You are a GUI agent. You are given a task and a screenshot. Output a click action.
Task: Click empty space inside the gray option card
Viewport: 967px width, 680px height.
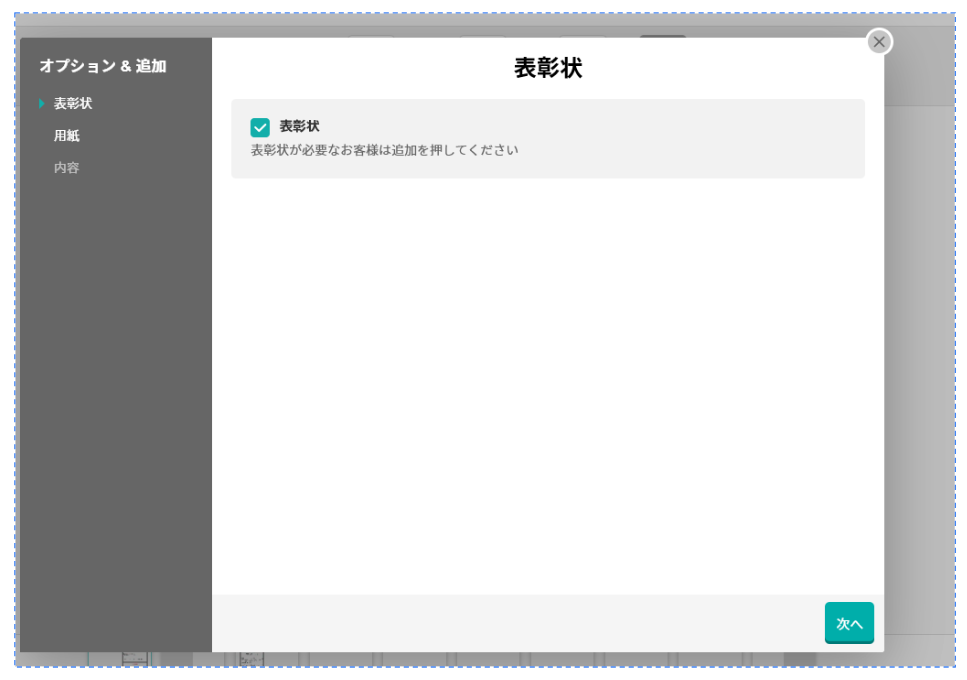click(690, 140)
